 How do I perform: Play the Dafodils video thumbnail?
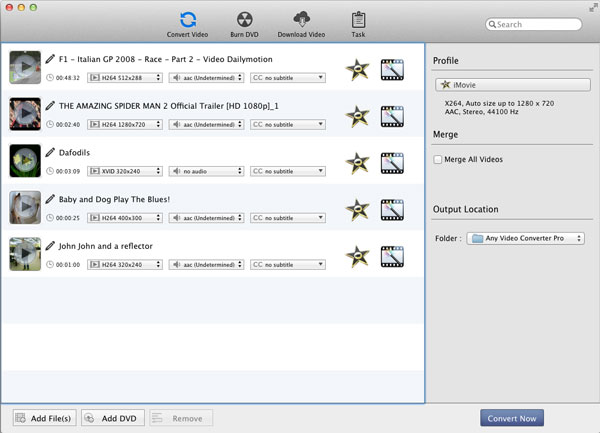25,161
